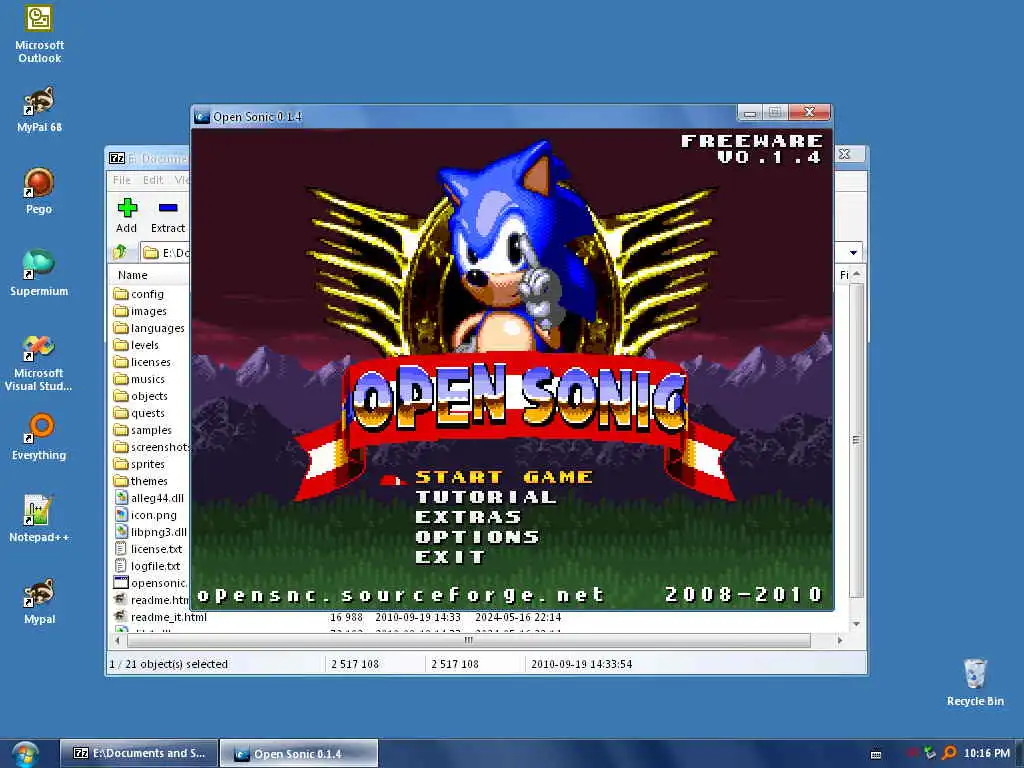Select the alleg44.dll file
1024x768 pixels.
[x=149, y=498]
